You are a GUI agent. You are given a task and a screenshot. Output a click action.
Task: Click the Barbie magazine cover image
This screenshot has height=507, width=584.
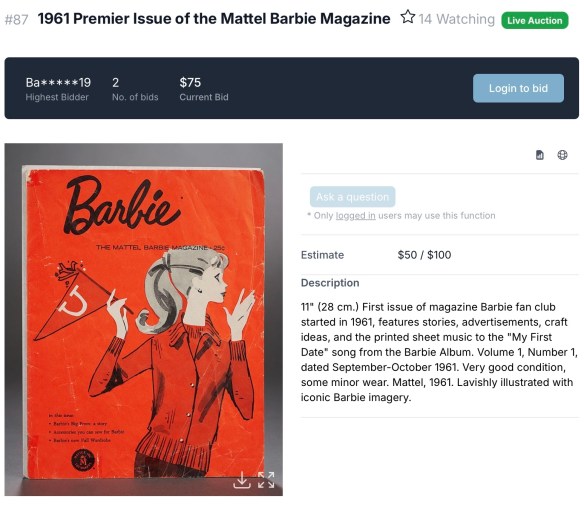click(143, 319)
